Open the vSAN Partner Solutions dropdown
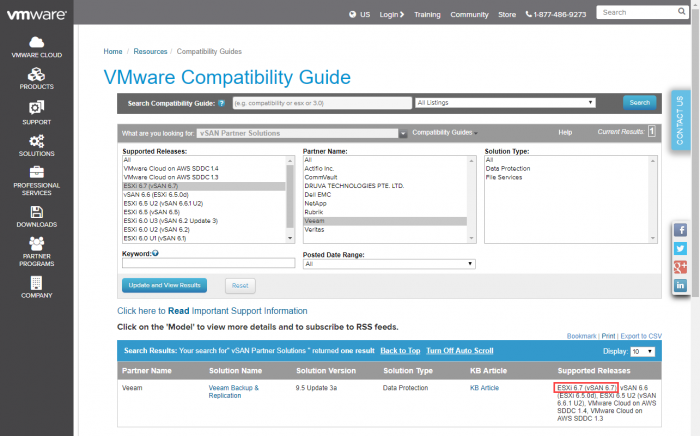 tap(302, 133)
